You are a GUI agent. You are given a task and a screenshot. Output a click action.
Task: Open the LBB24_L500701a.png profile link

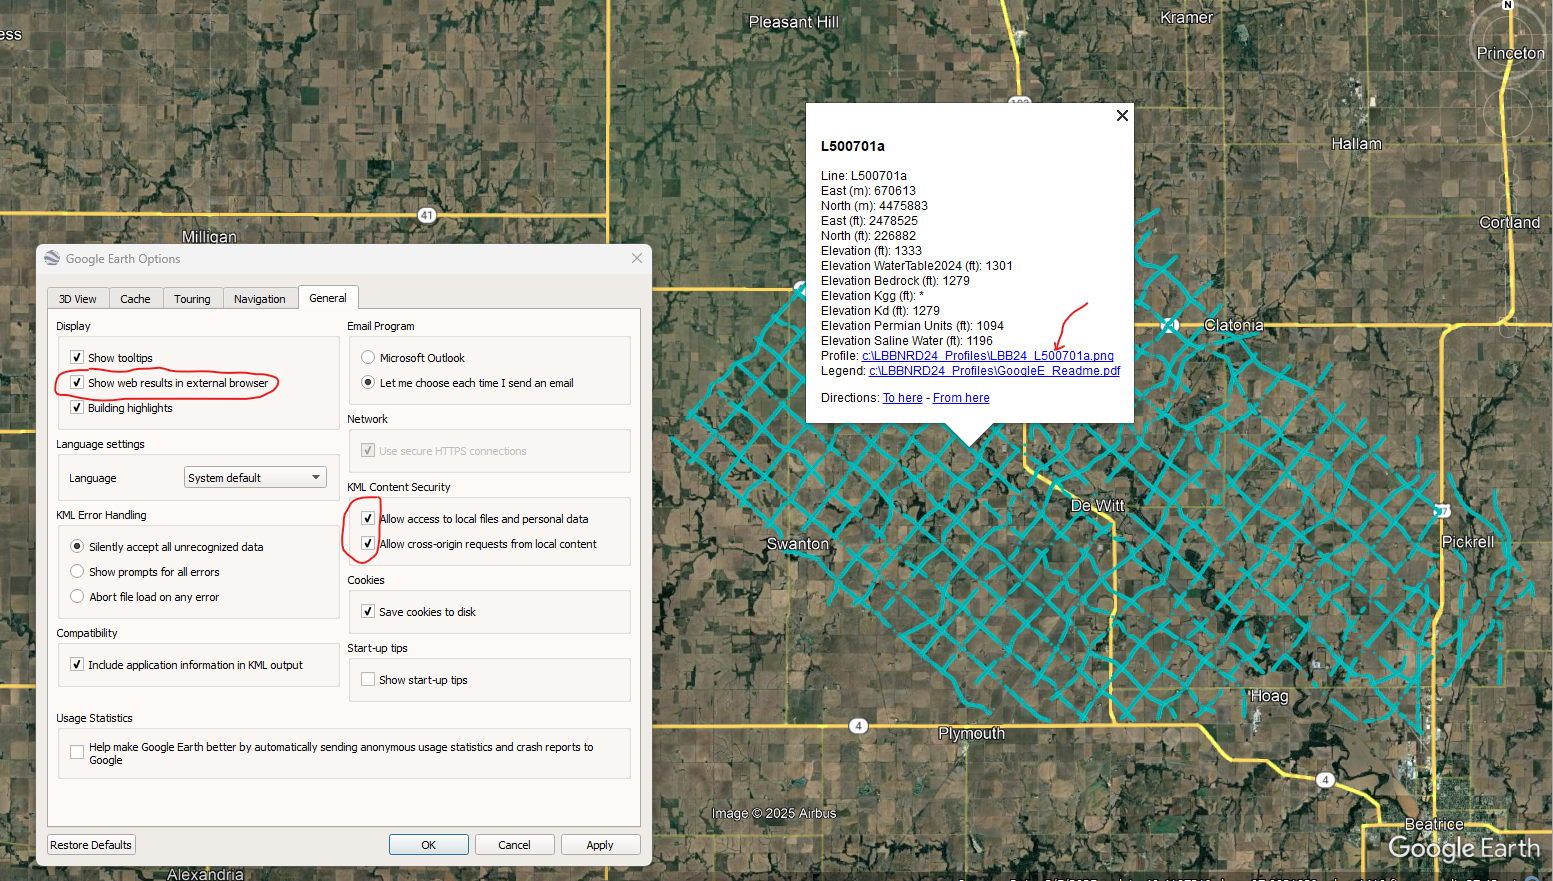pos(988,356)
